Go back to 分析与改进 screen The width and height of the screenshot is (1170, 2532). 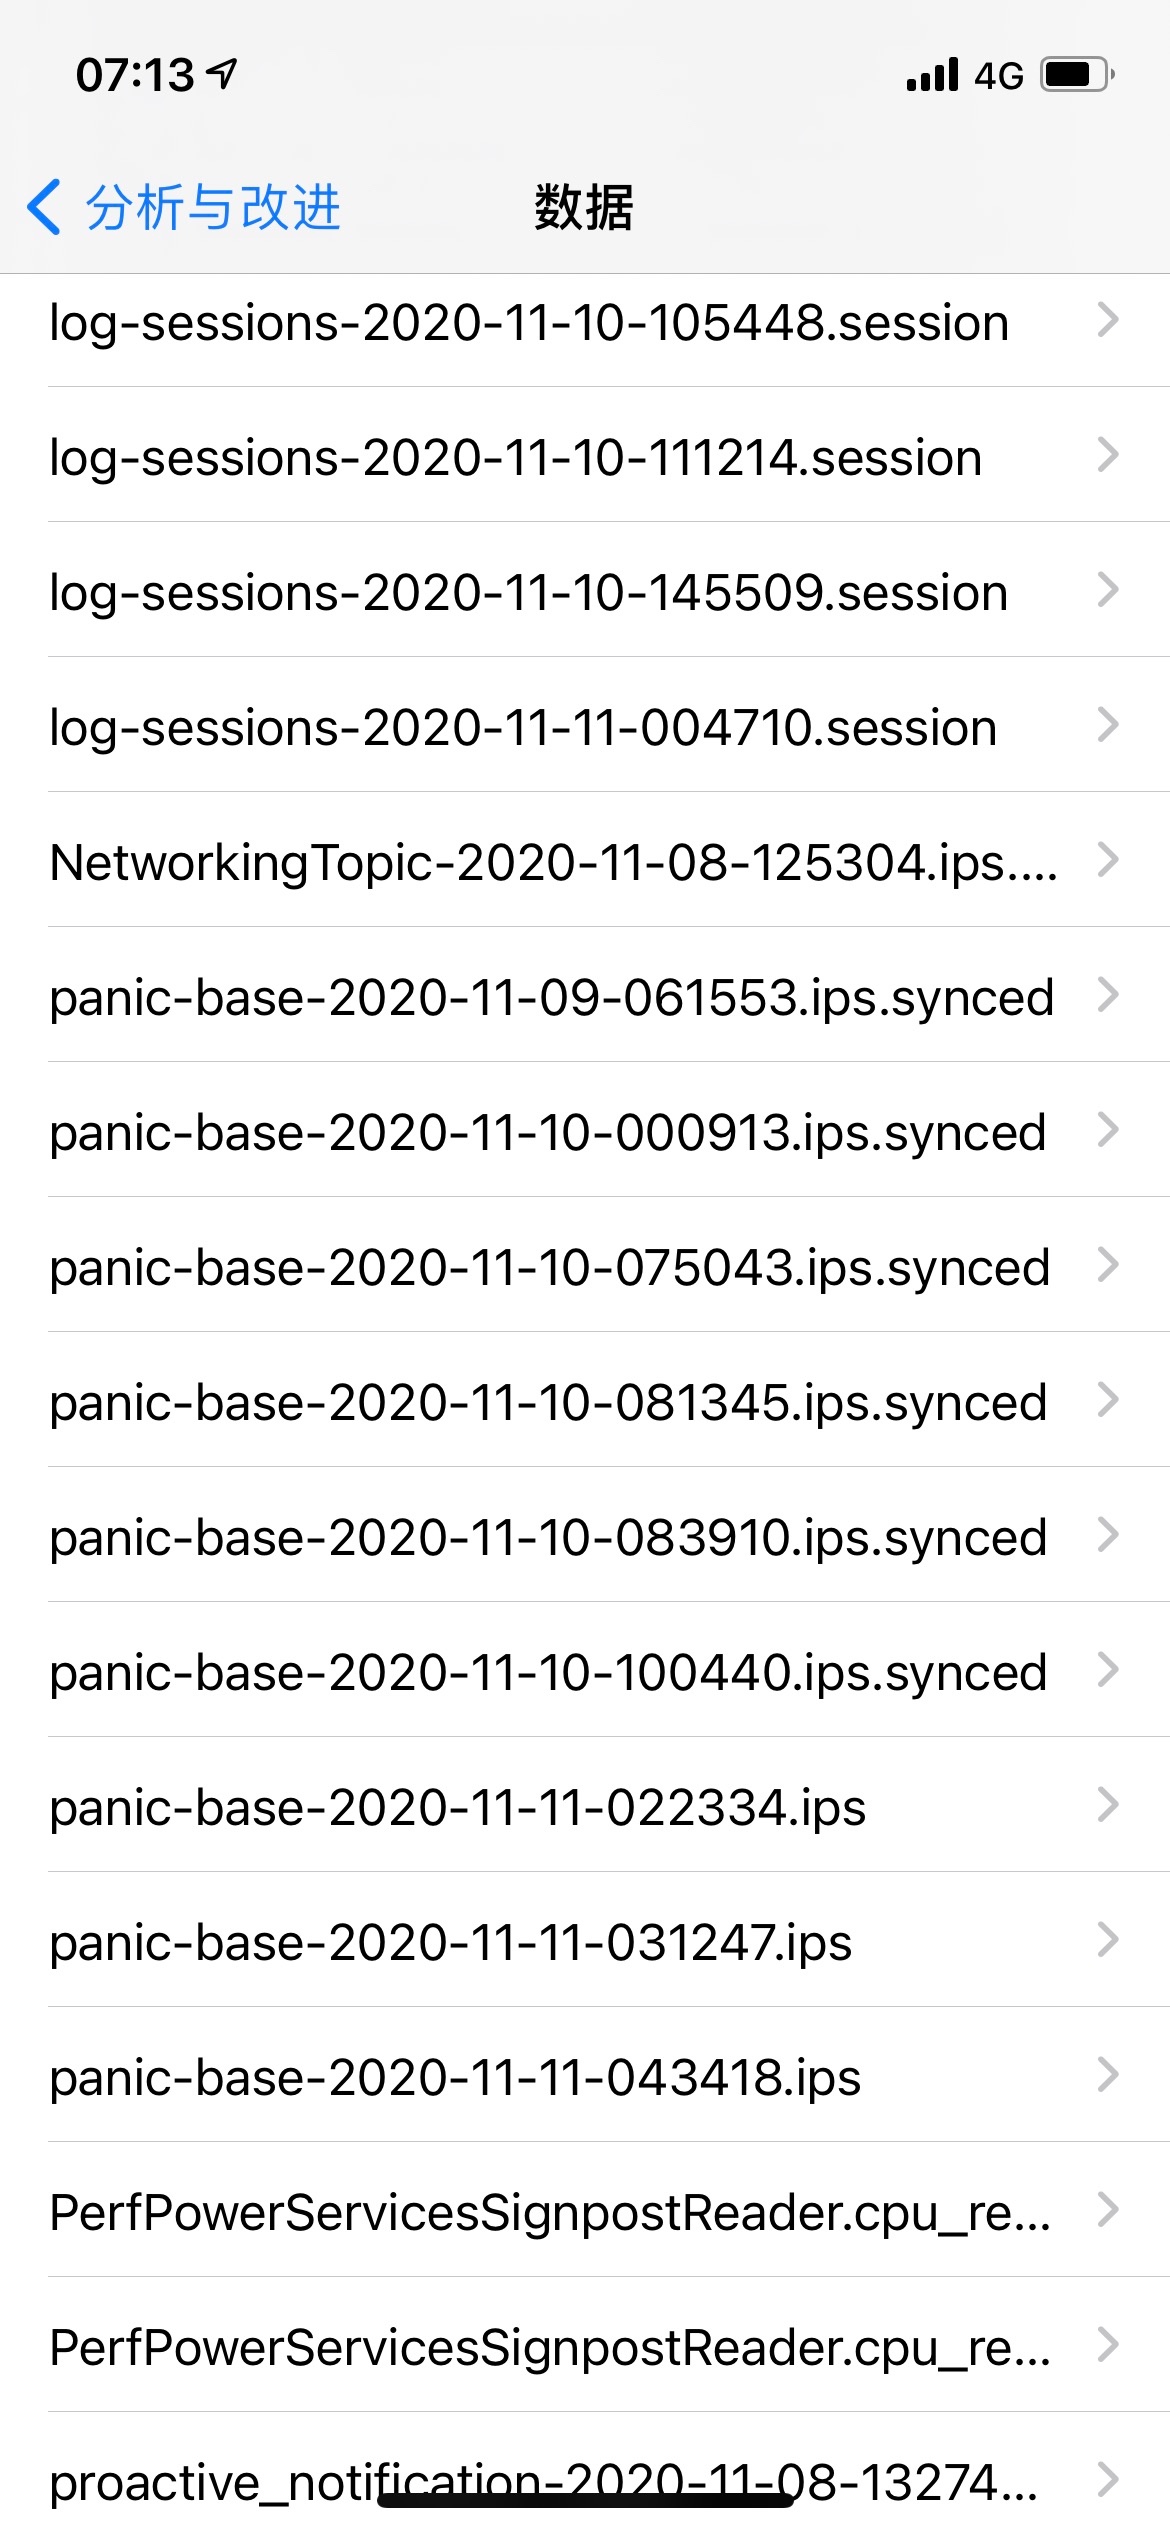click(212, 207)
